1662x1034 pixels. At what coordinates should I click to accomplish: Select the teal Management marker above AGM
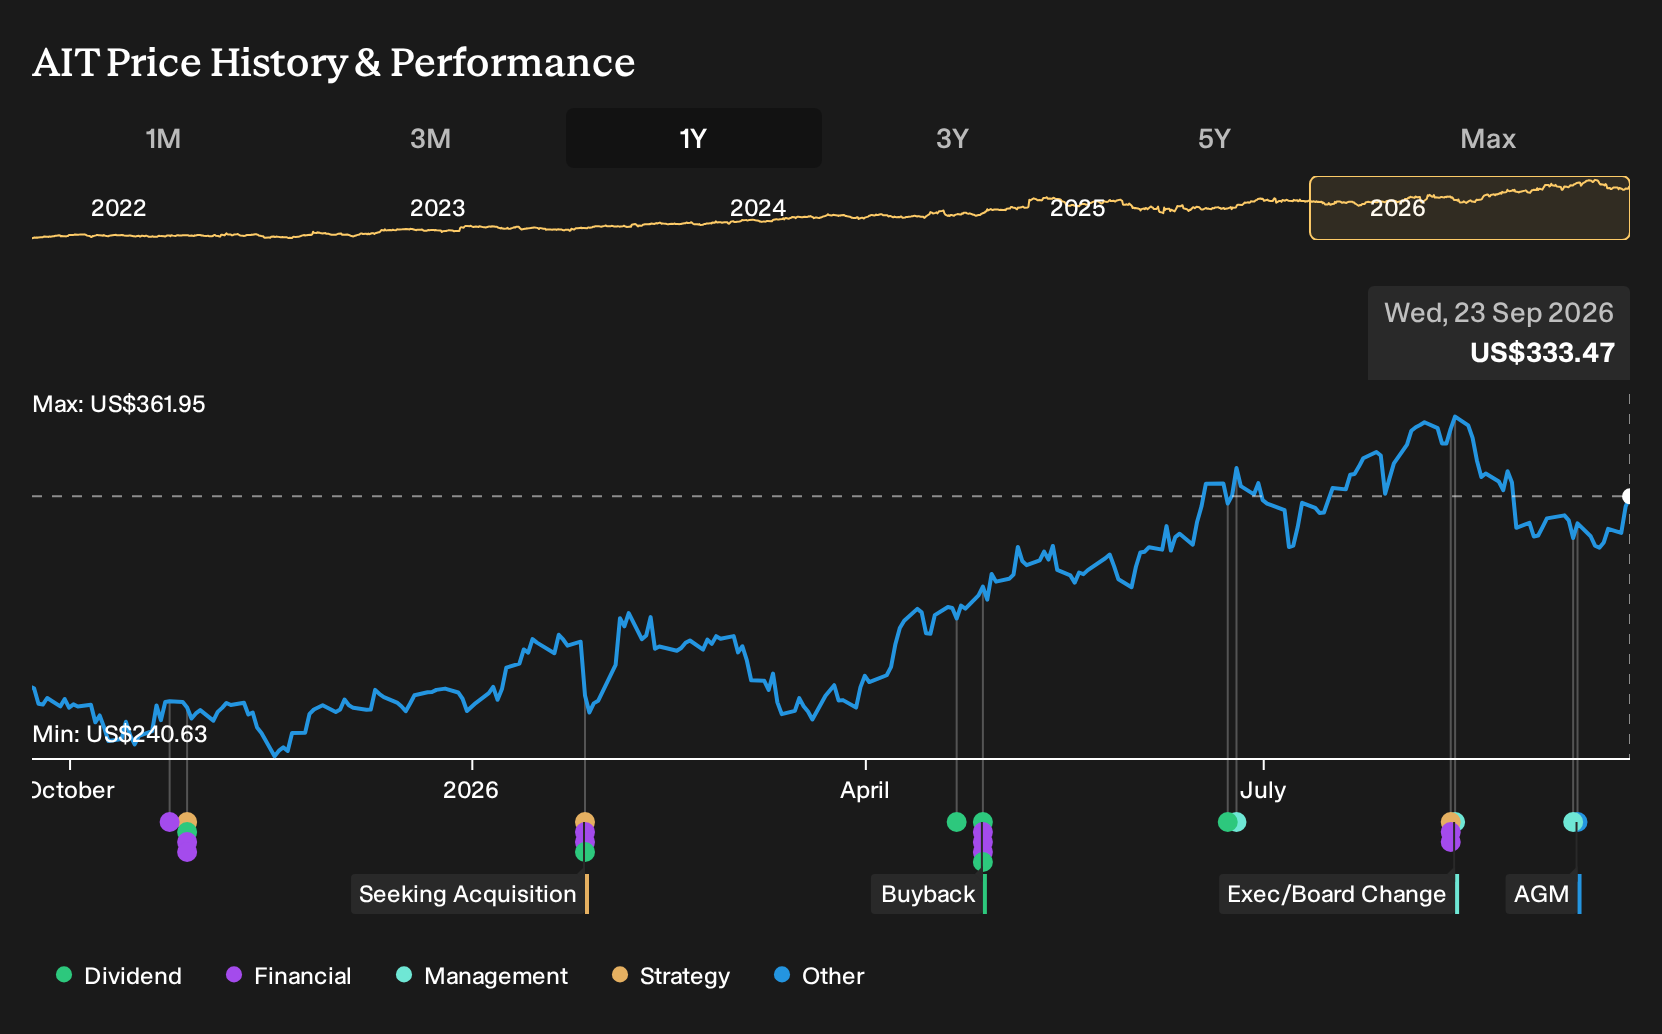click(1572, 822)
